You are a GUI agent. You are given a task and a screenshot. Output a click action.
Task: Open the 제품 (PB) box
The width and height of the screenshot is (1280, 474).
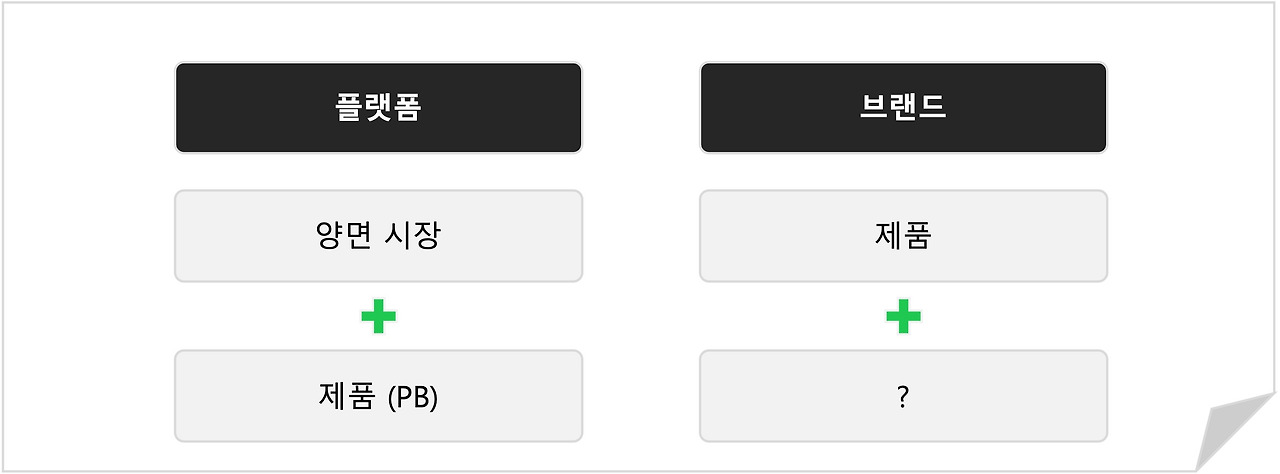click(378, 396)
